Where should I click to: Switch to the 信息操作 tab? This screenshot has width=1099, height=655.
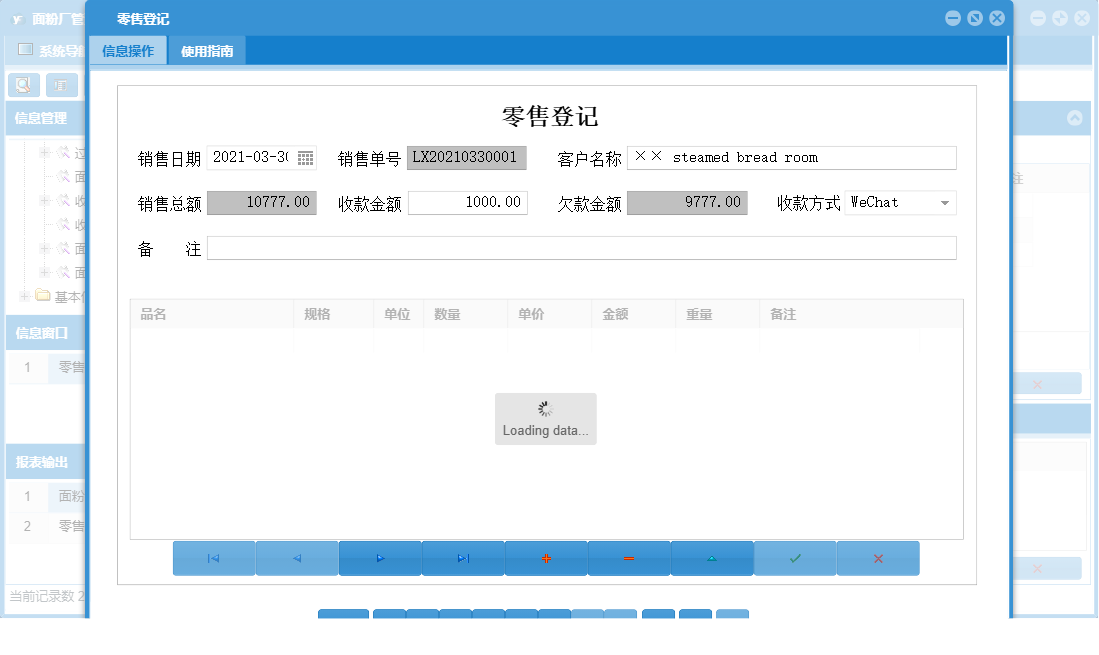click(127, 48)
